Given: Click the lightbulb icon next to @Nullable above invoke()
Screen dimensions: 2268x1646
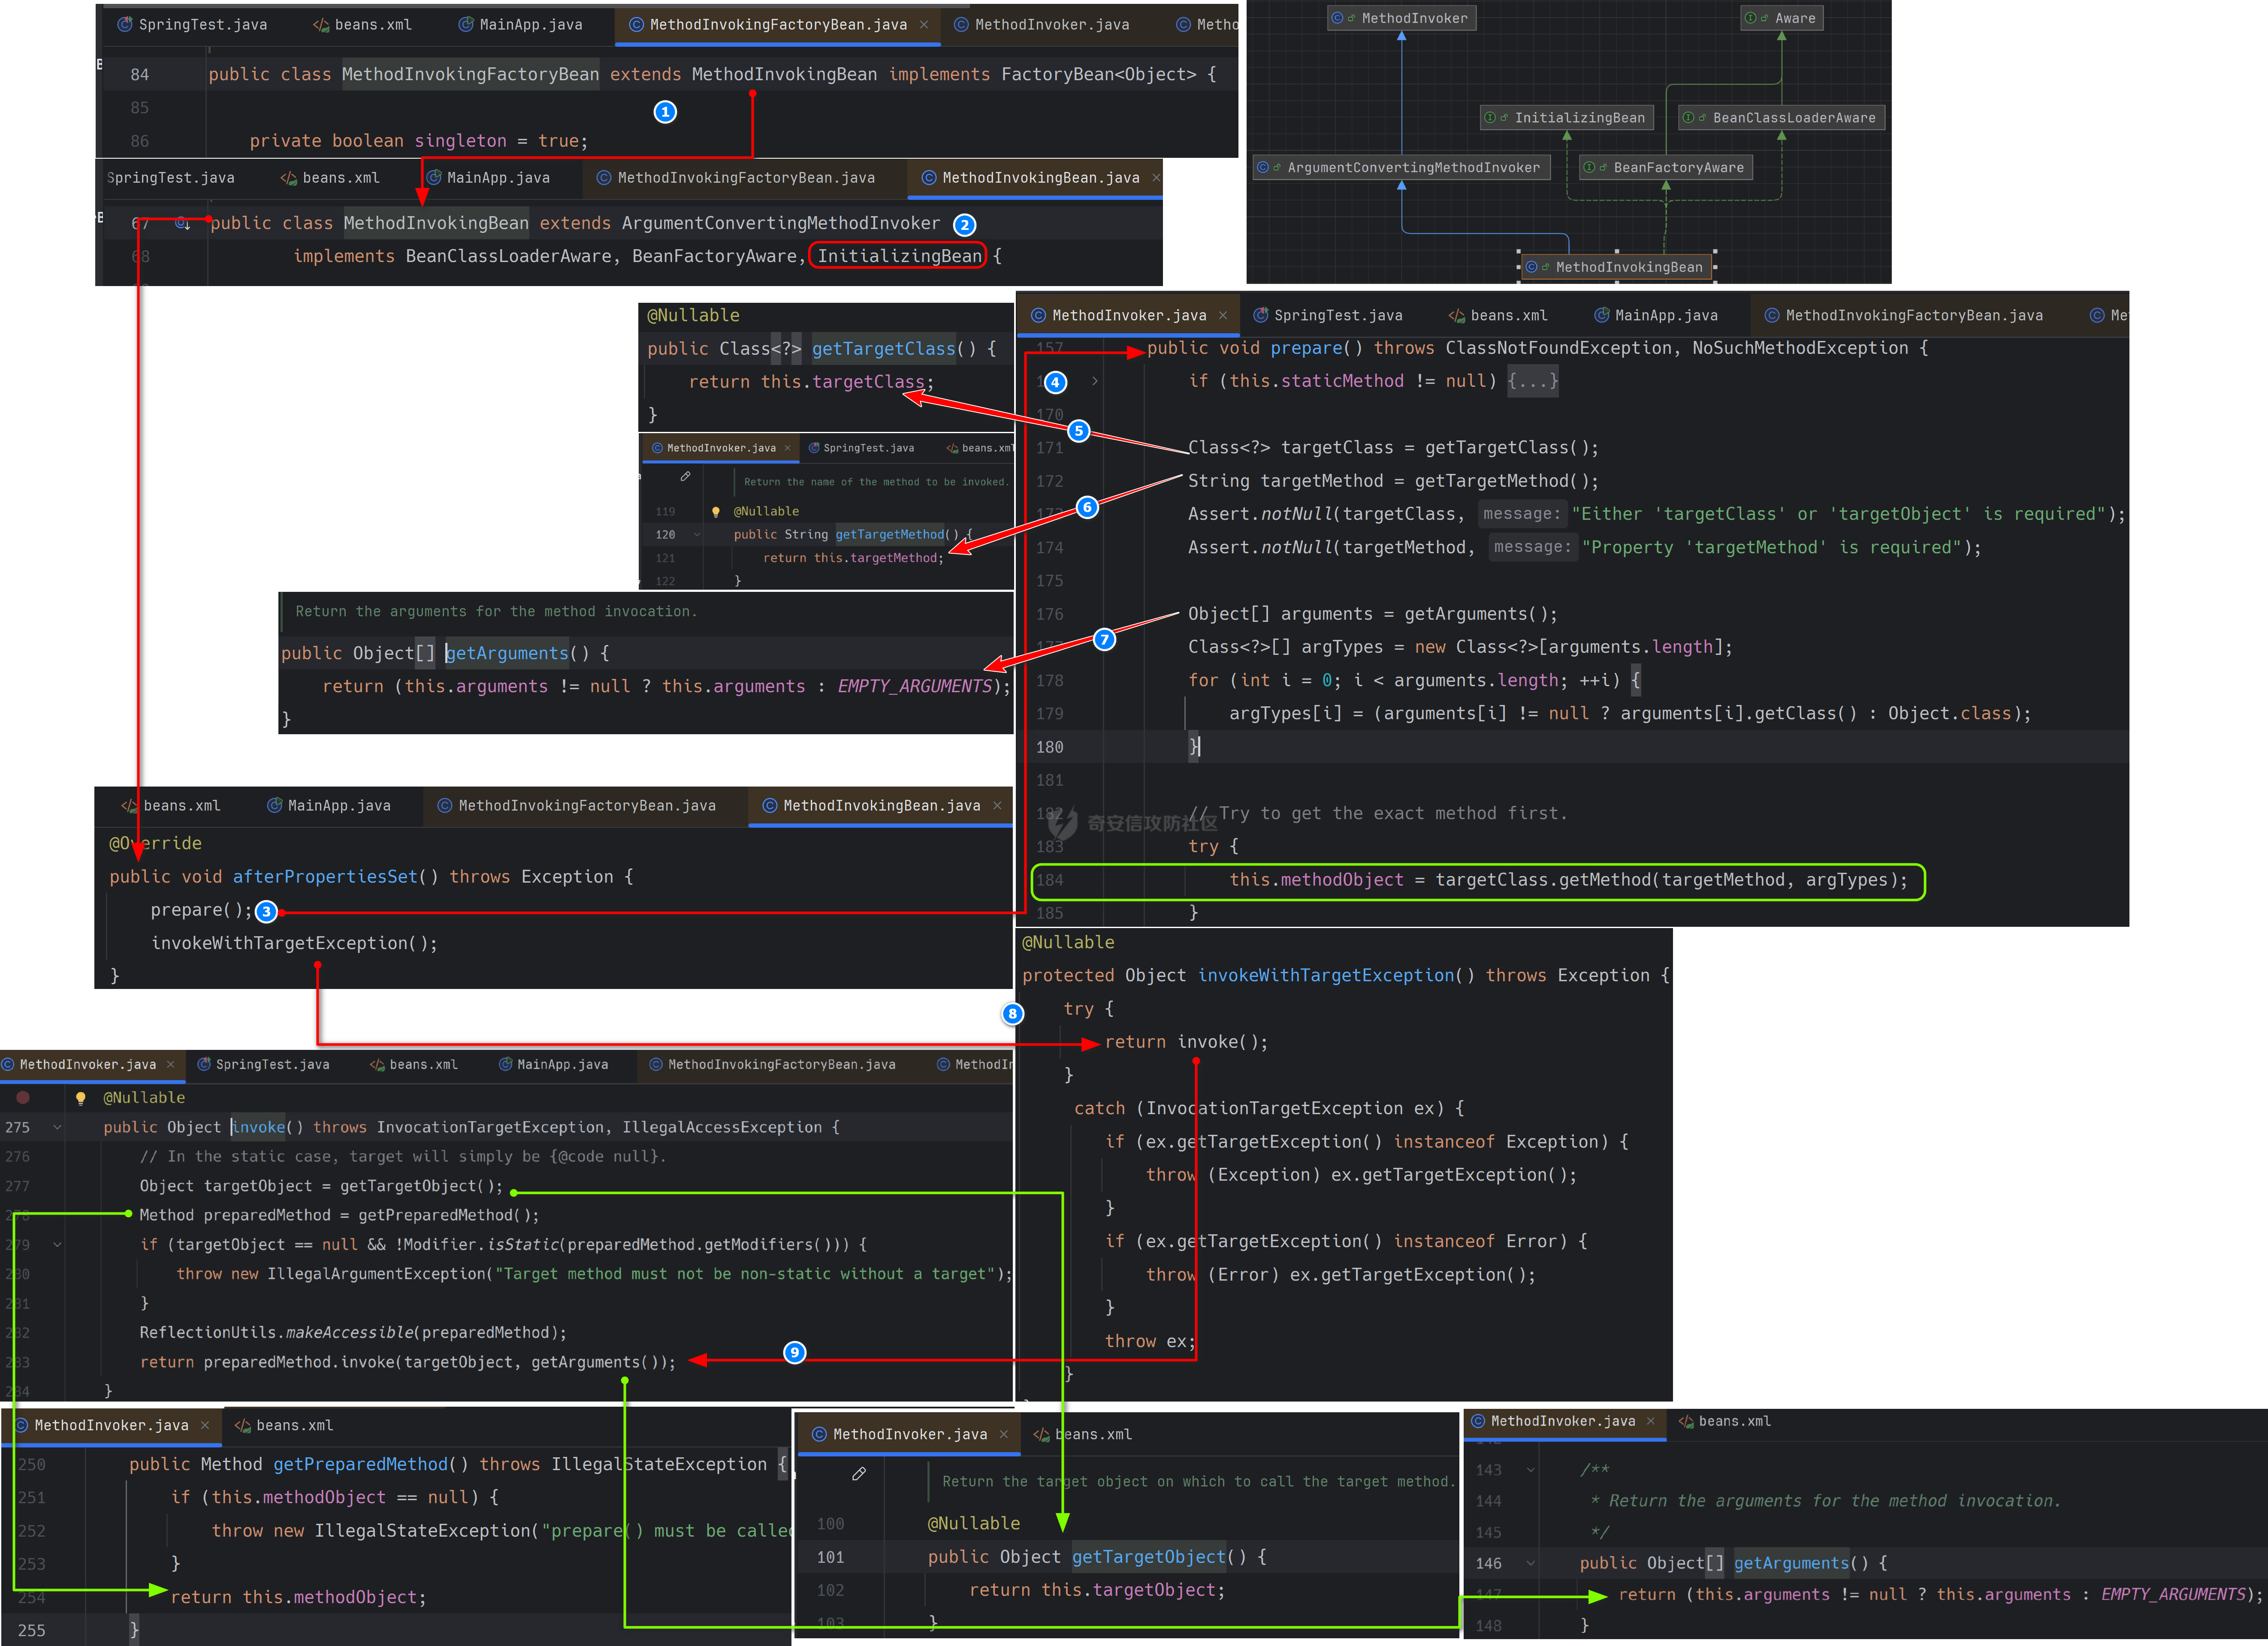Looking at the screenshot, I should [x=81, y=1098].
